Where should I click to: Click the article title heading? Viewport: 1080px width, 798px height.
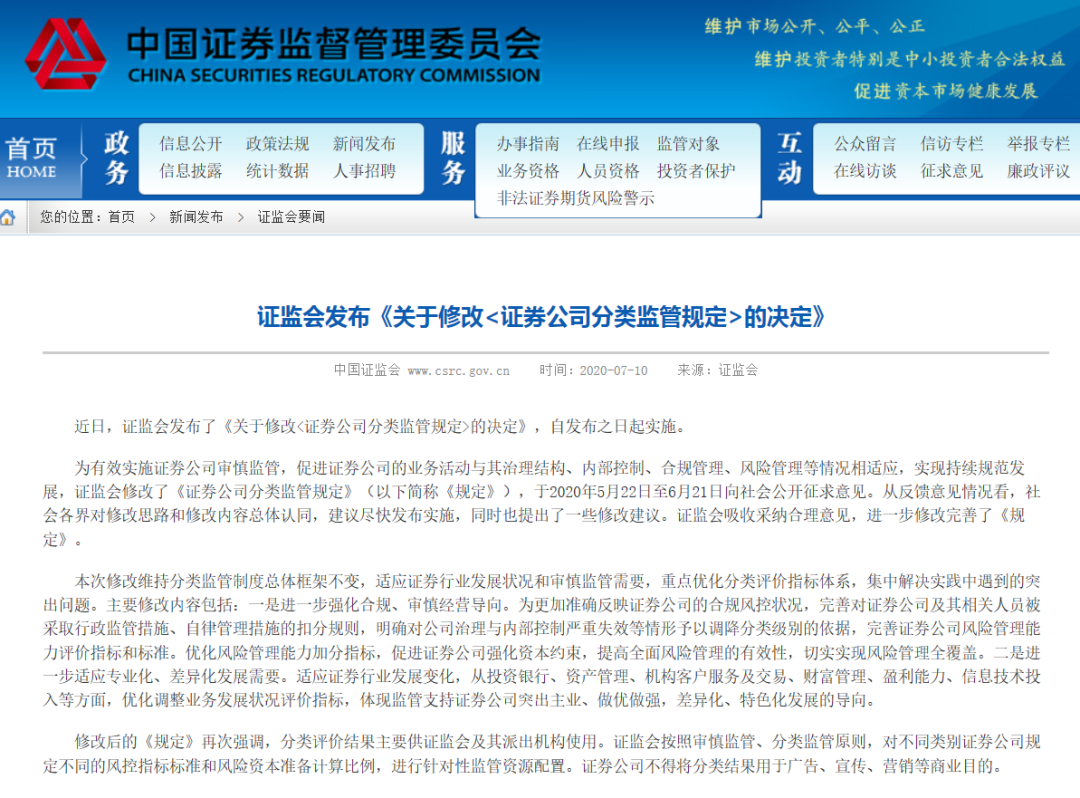point(541,317)
